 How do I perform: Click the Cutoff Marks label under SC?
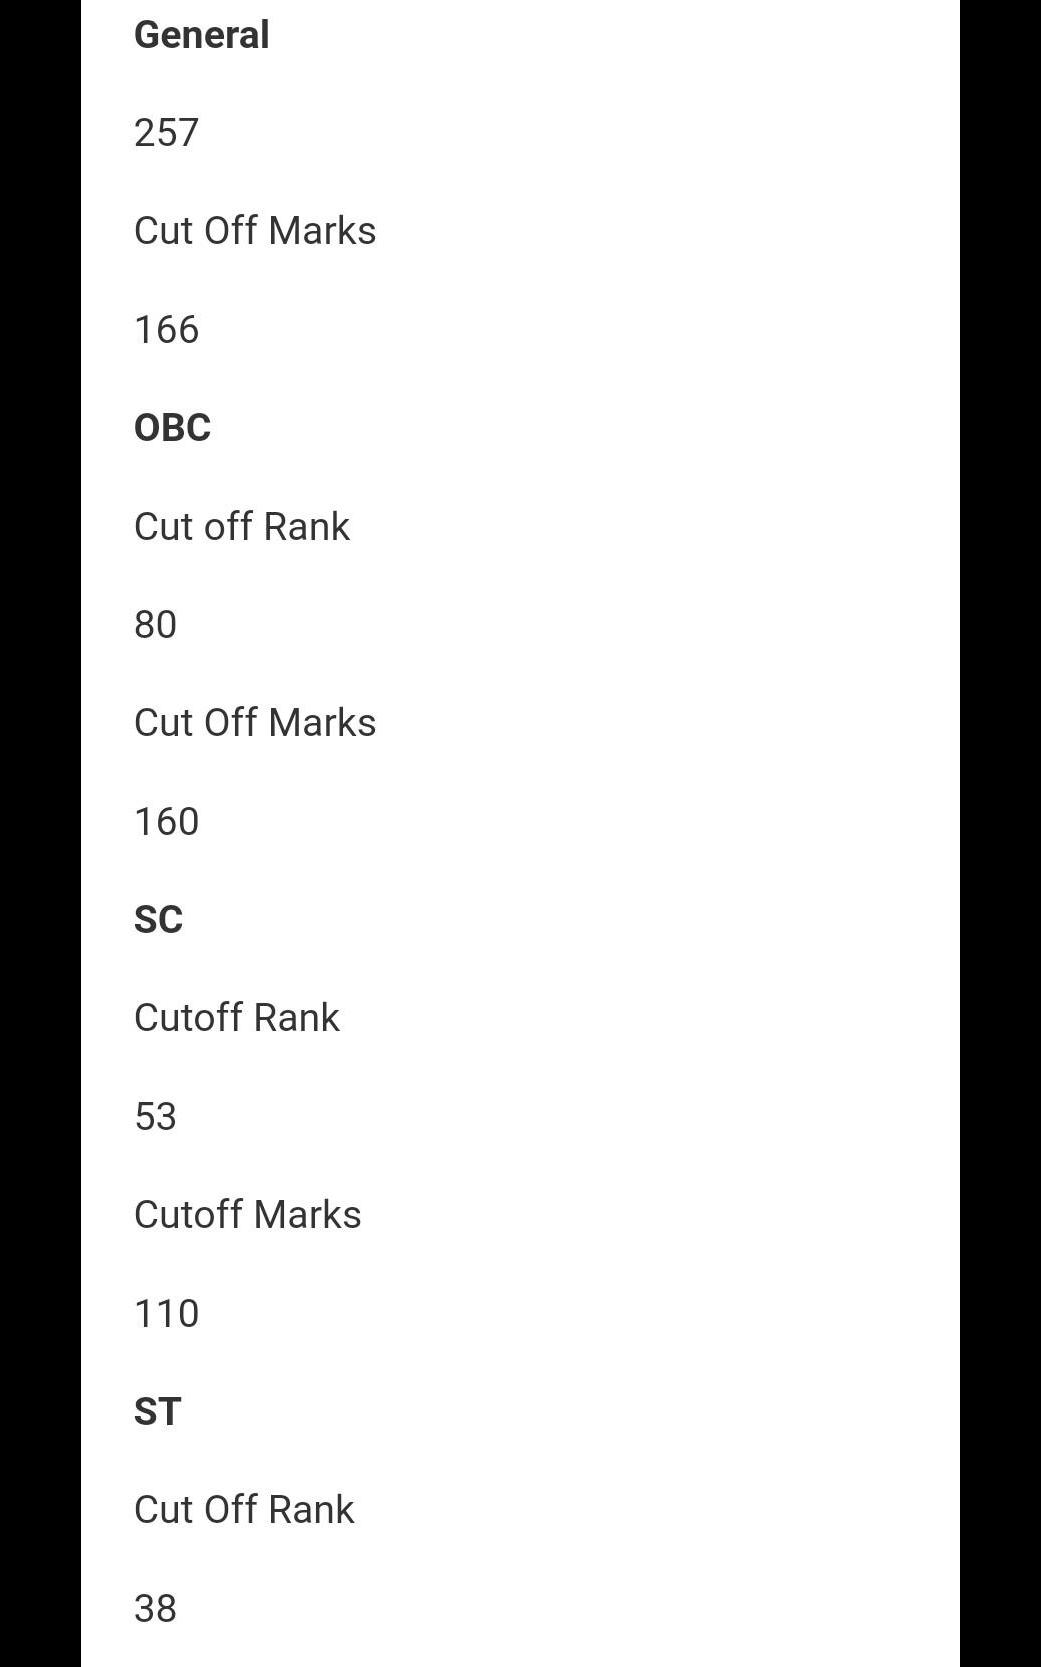(247, 1215)
